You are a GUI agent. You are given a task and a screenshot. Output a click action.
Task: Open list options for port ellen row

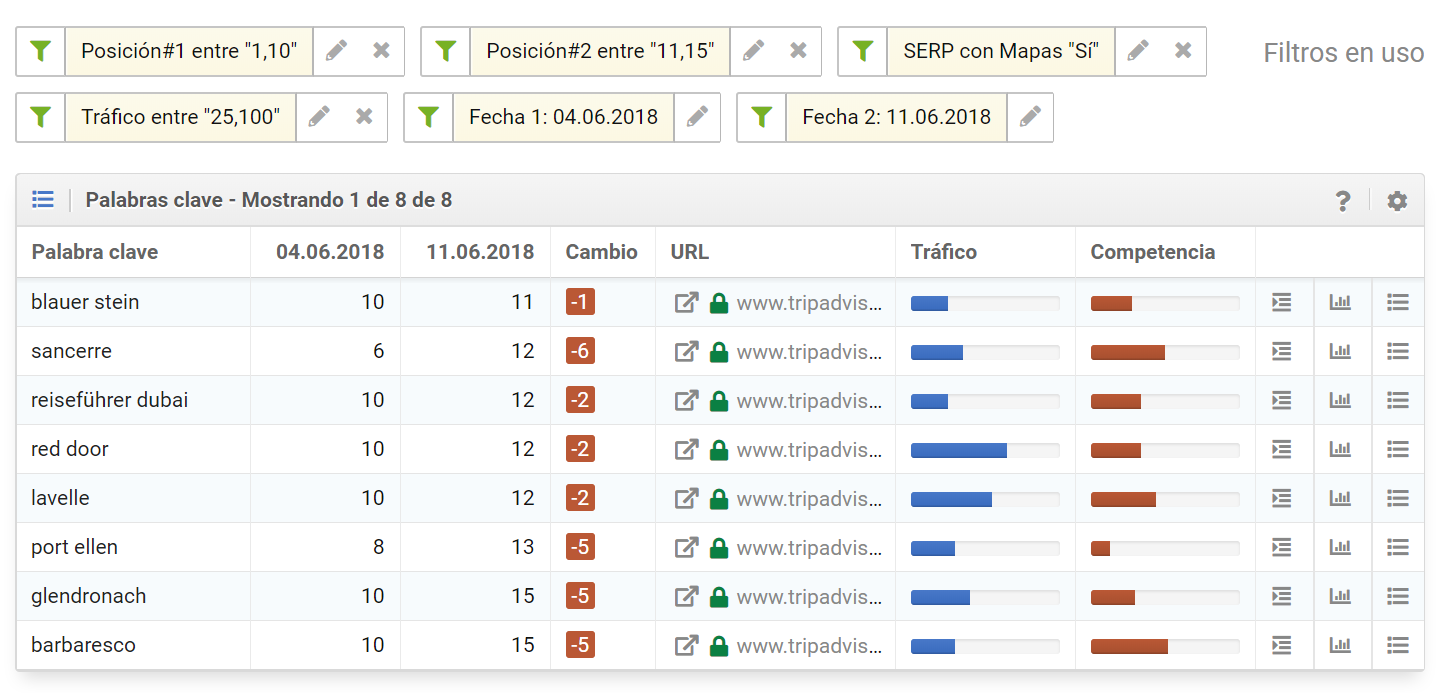(x=1398, y=547)
